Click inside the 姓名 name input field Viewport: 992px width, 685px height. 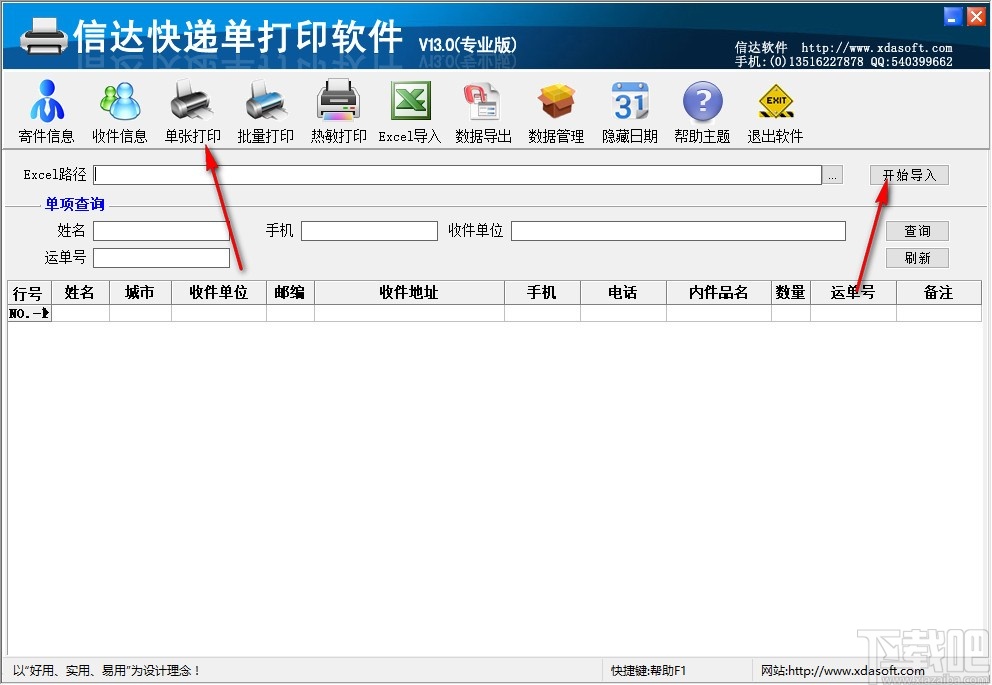pos(161,230)
